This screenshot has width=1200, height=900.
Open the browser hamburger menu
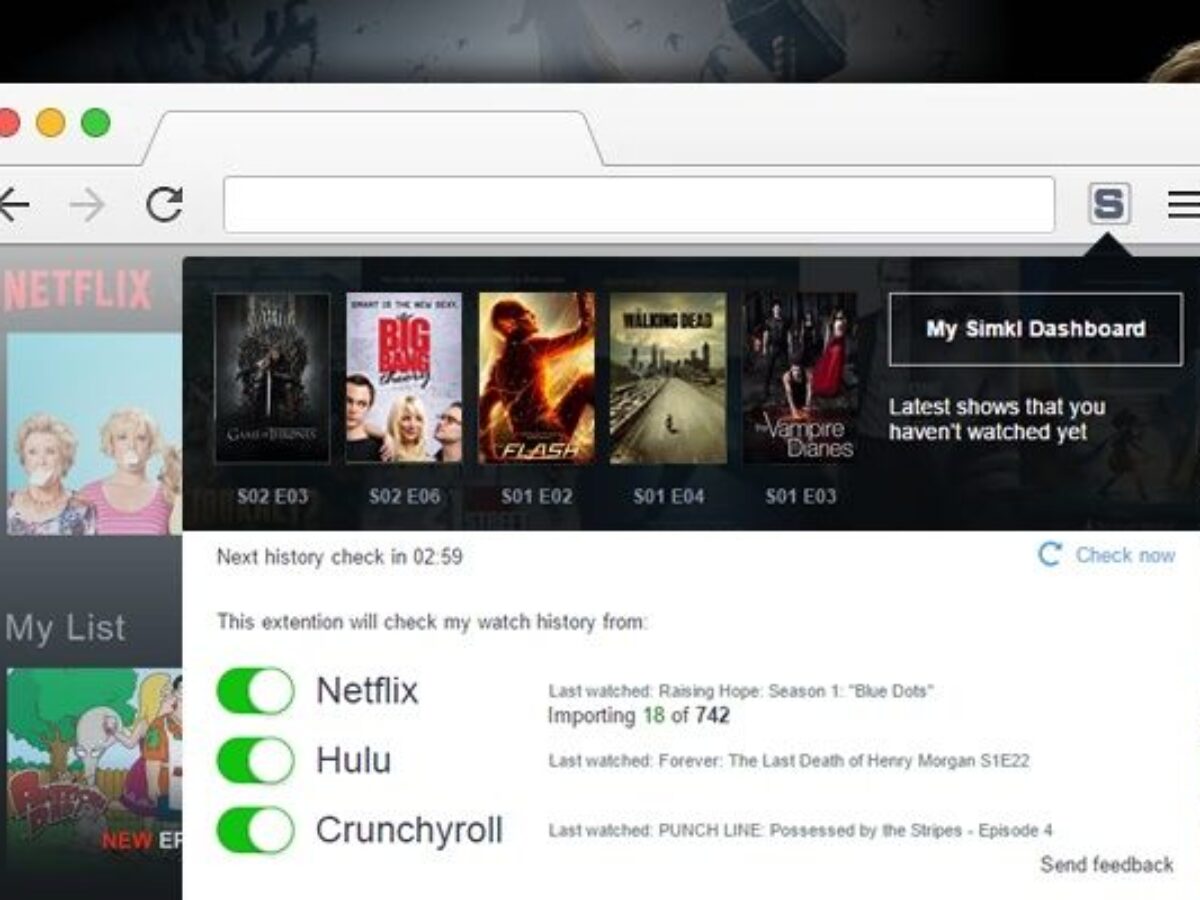click(x=1183, y=205)
